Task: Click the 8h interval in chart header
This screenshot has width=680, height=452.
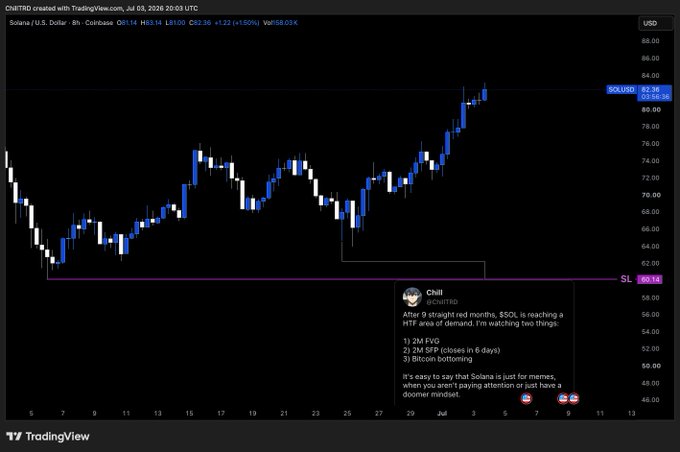Action: (76, 23)
